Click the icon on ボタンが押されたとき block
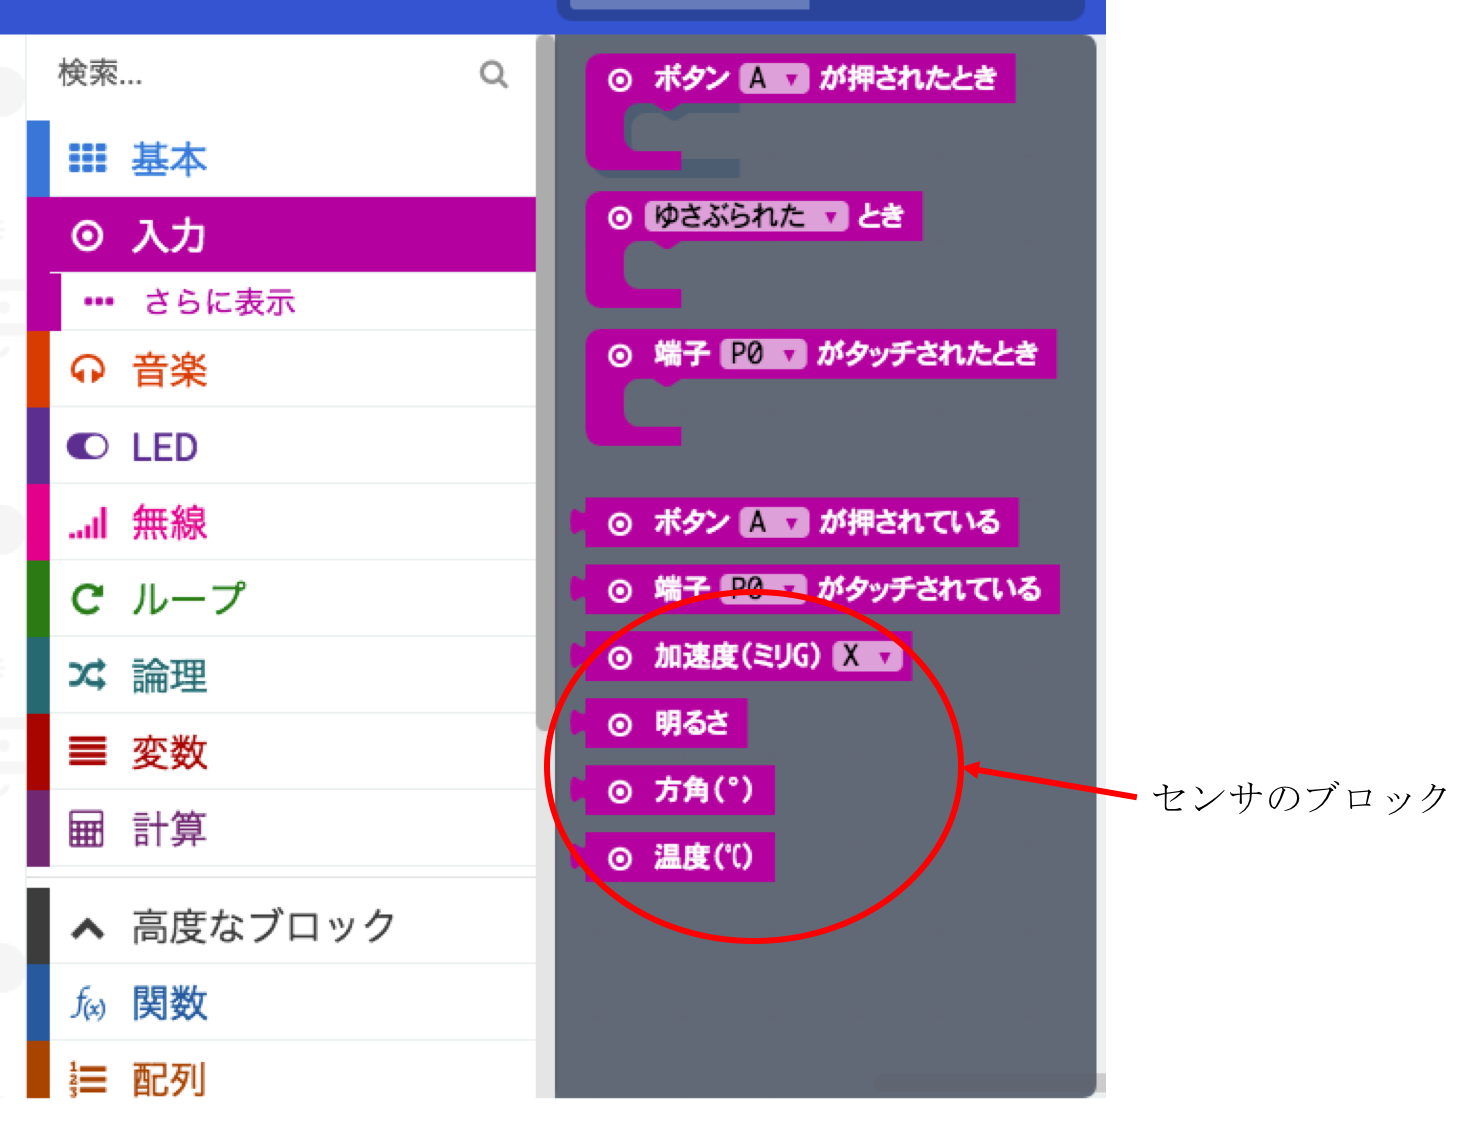This screenshot has width=1478, height=1125. coord(620,80)
